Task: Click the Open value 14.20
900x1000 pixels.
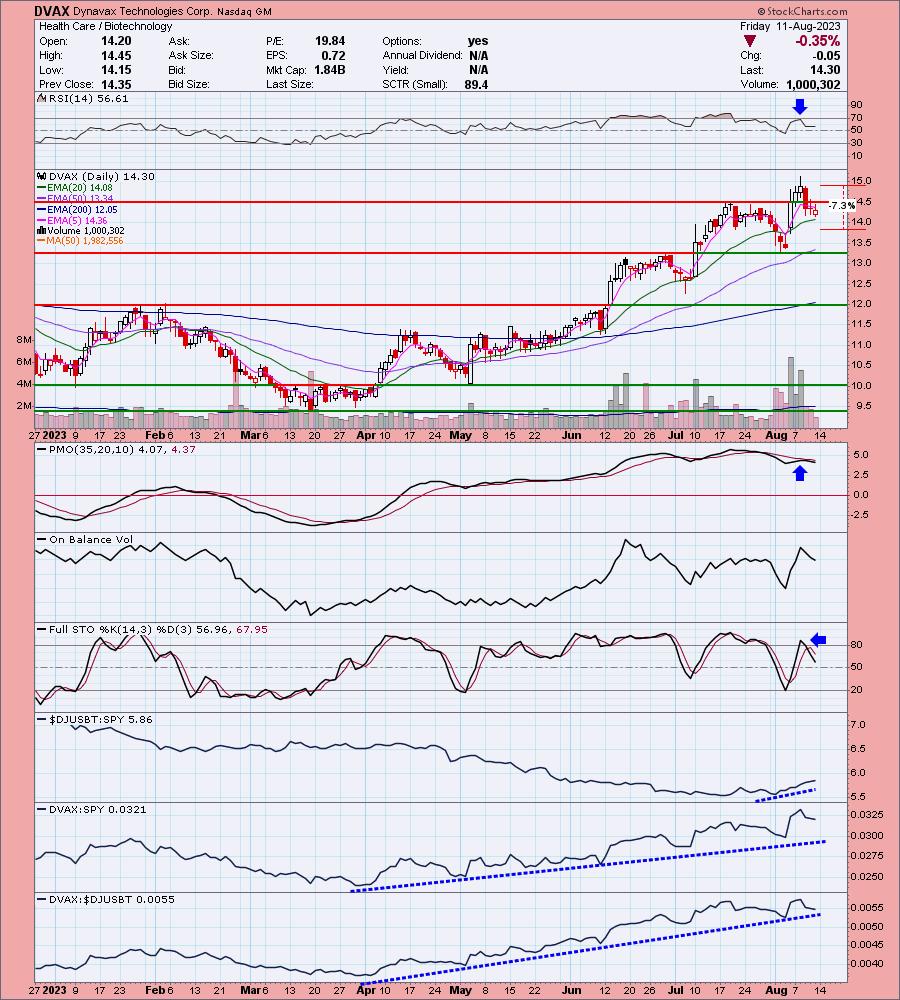Action: (x=116, y=41)
